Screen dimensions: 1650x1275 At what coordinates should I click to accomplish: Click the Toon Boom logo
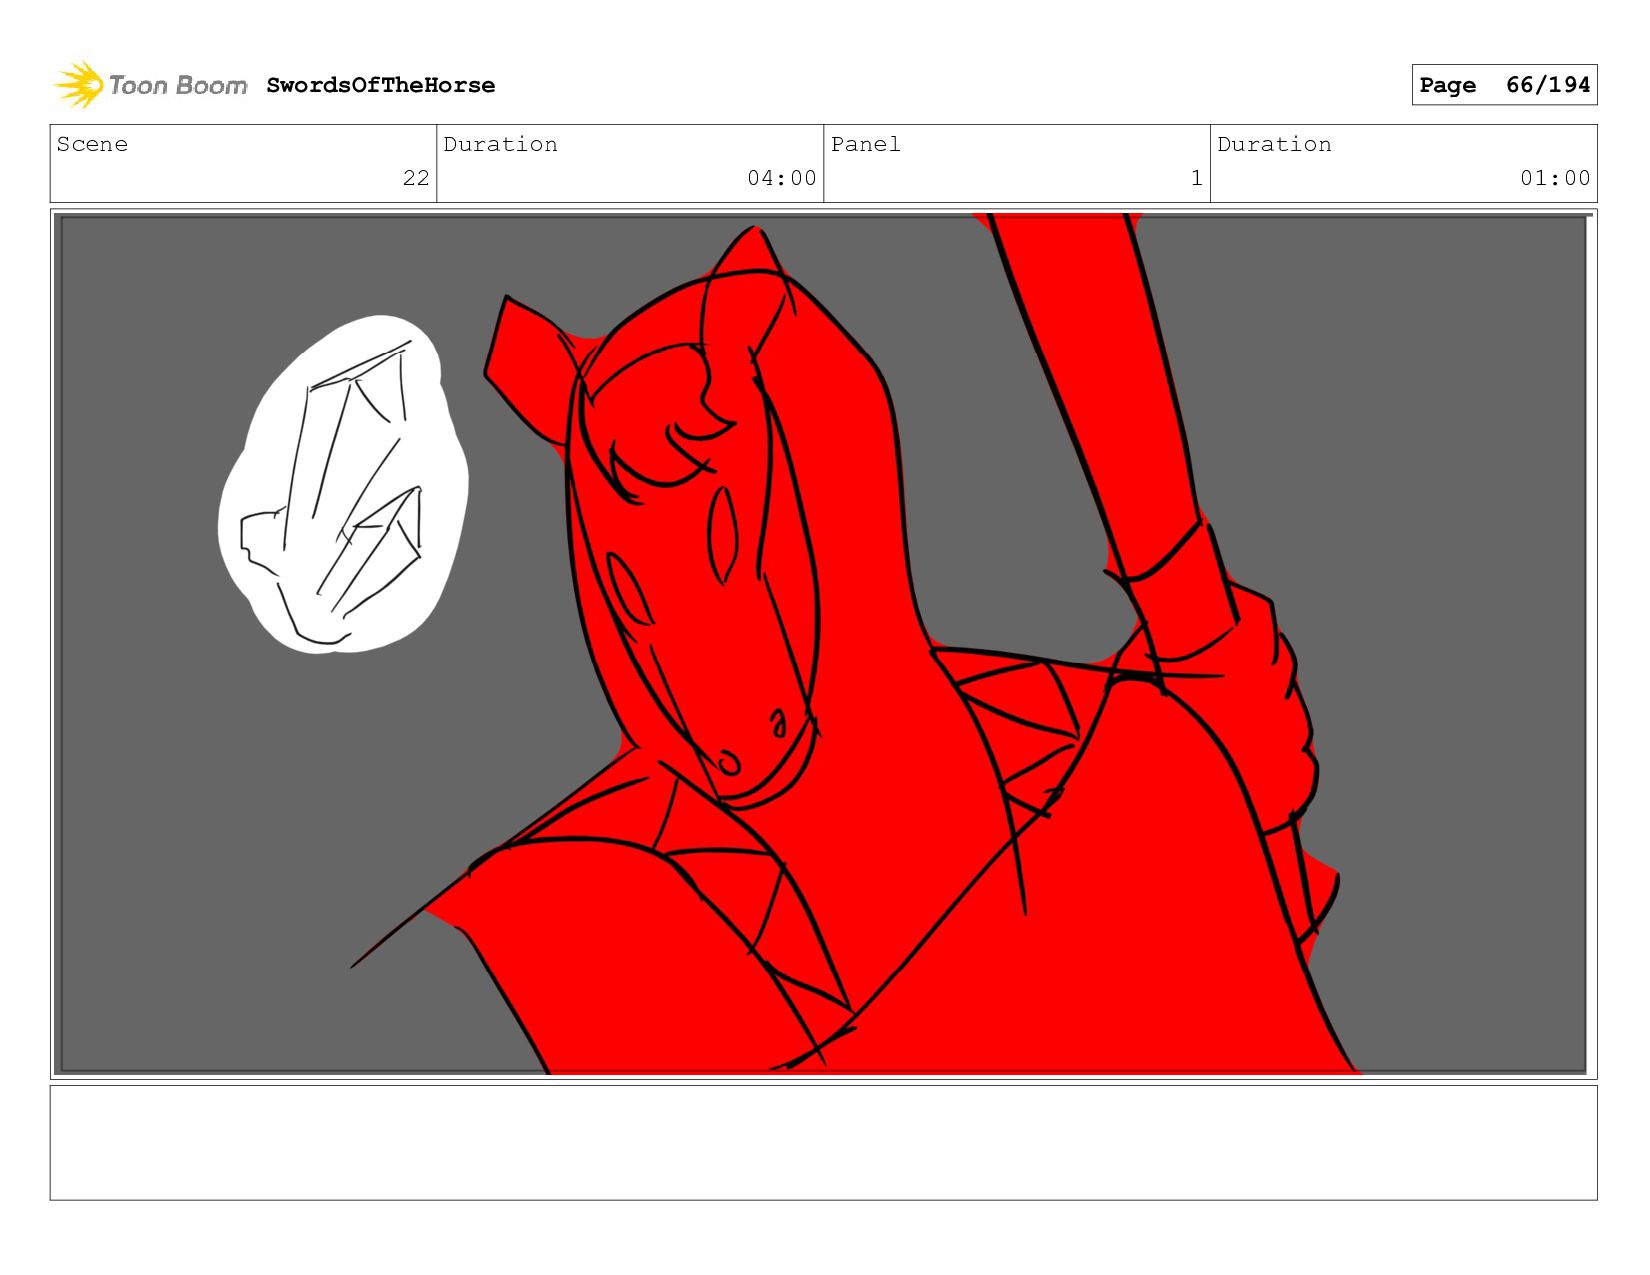[x=150, y=85]
